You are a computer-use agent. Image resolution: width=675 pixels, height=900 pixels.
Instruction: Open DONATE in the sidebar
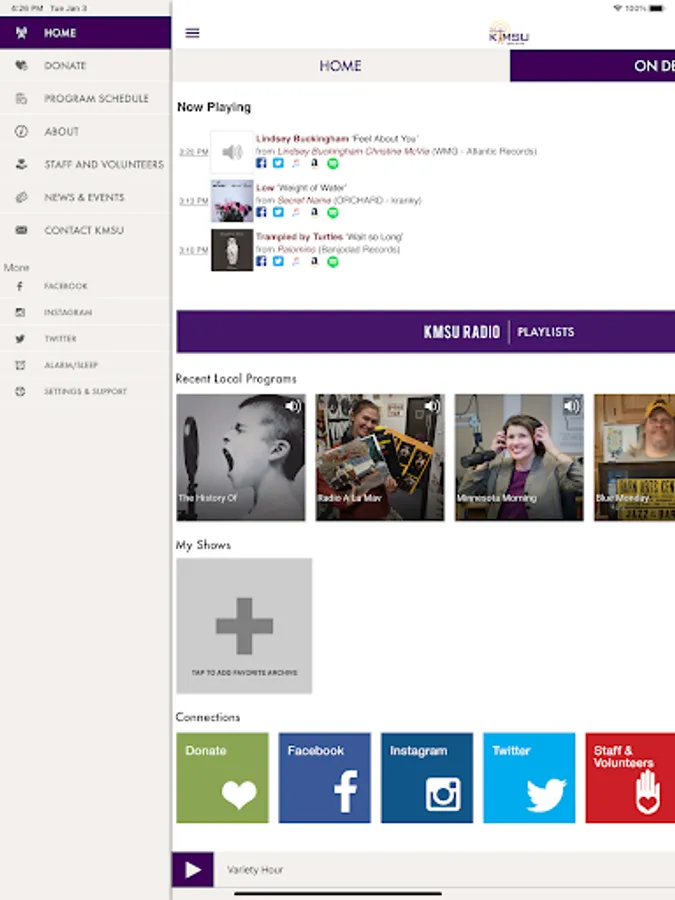click(85, 65)
